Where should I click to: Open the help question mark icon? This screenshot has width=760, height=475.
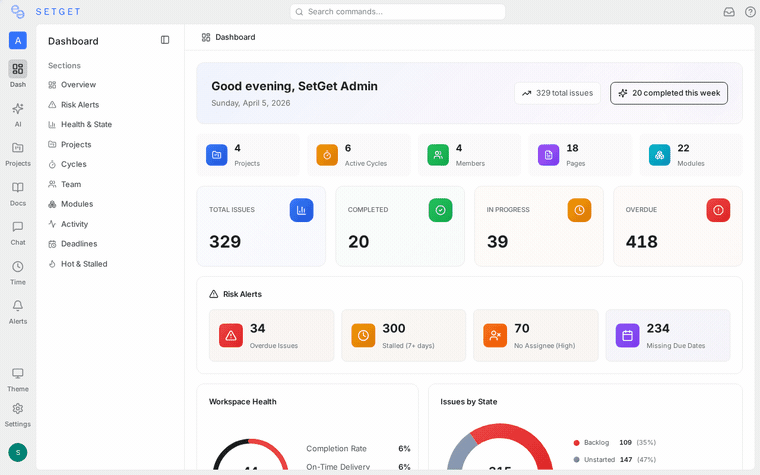(750, 12)
